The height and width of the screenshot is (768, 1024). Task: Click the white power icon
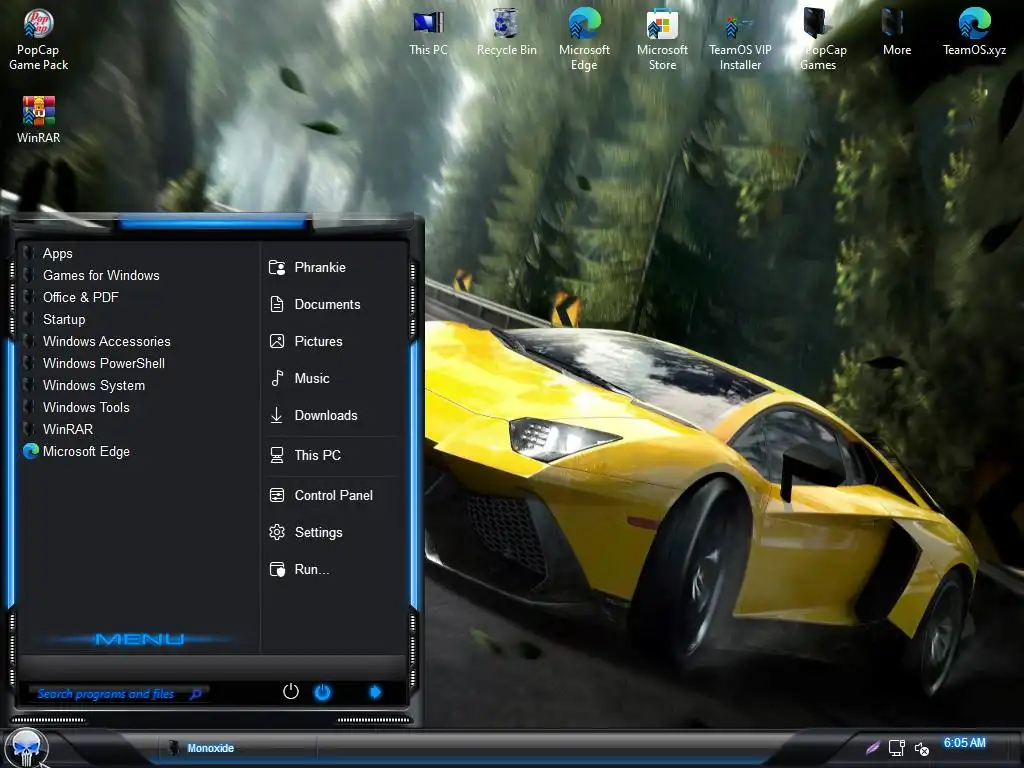click(x=291, y=692)
